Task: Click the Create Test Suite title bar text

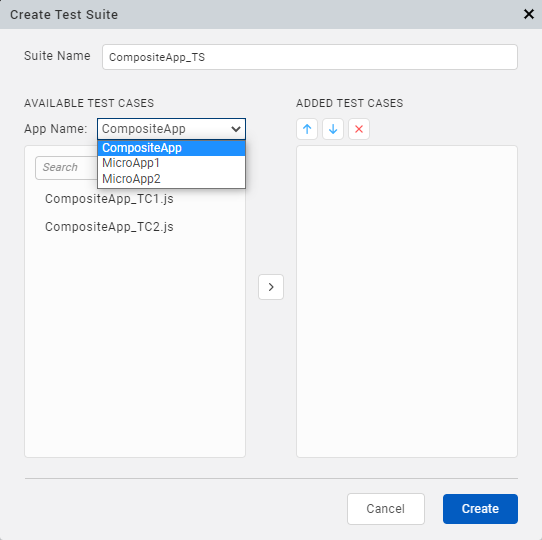Action: click(x=64, y=15)
